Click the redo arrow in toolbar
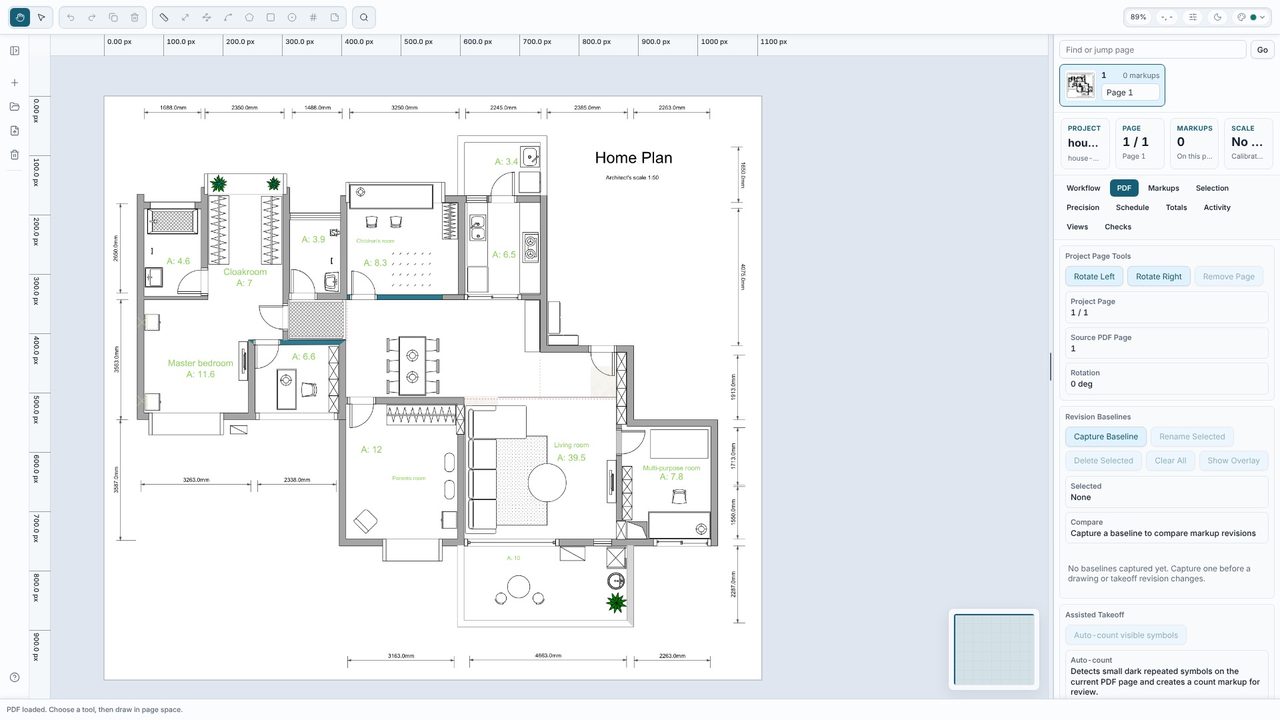1280x720 pixels. click(x=92, y=17)
